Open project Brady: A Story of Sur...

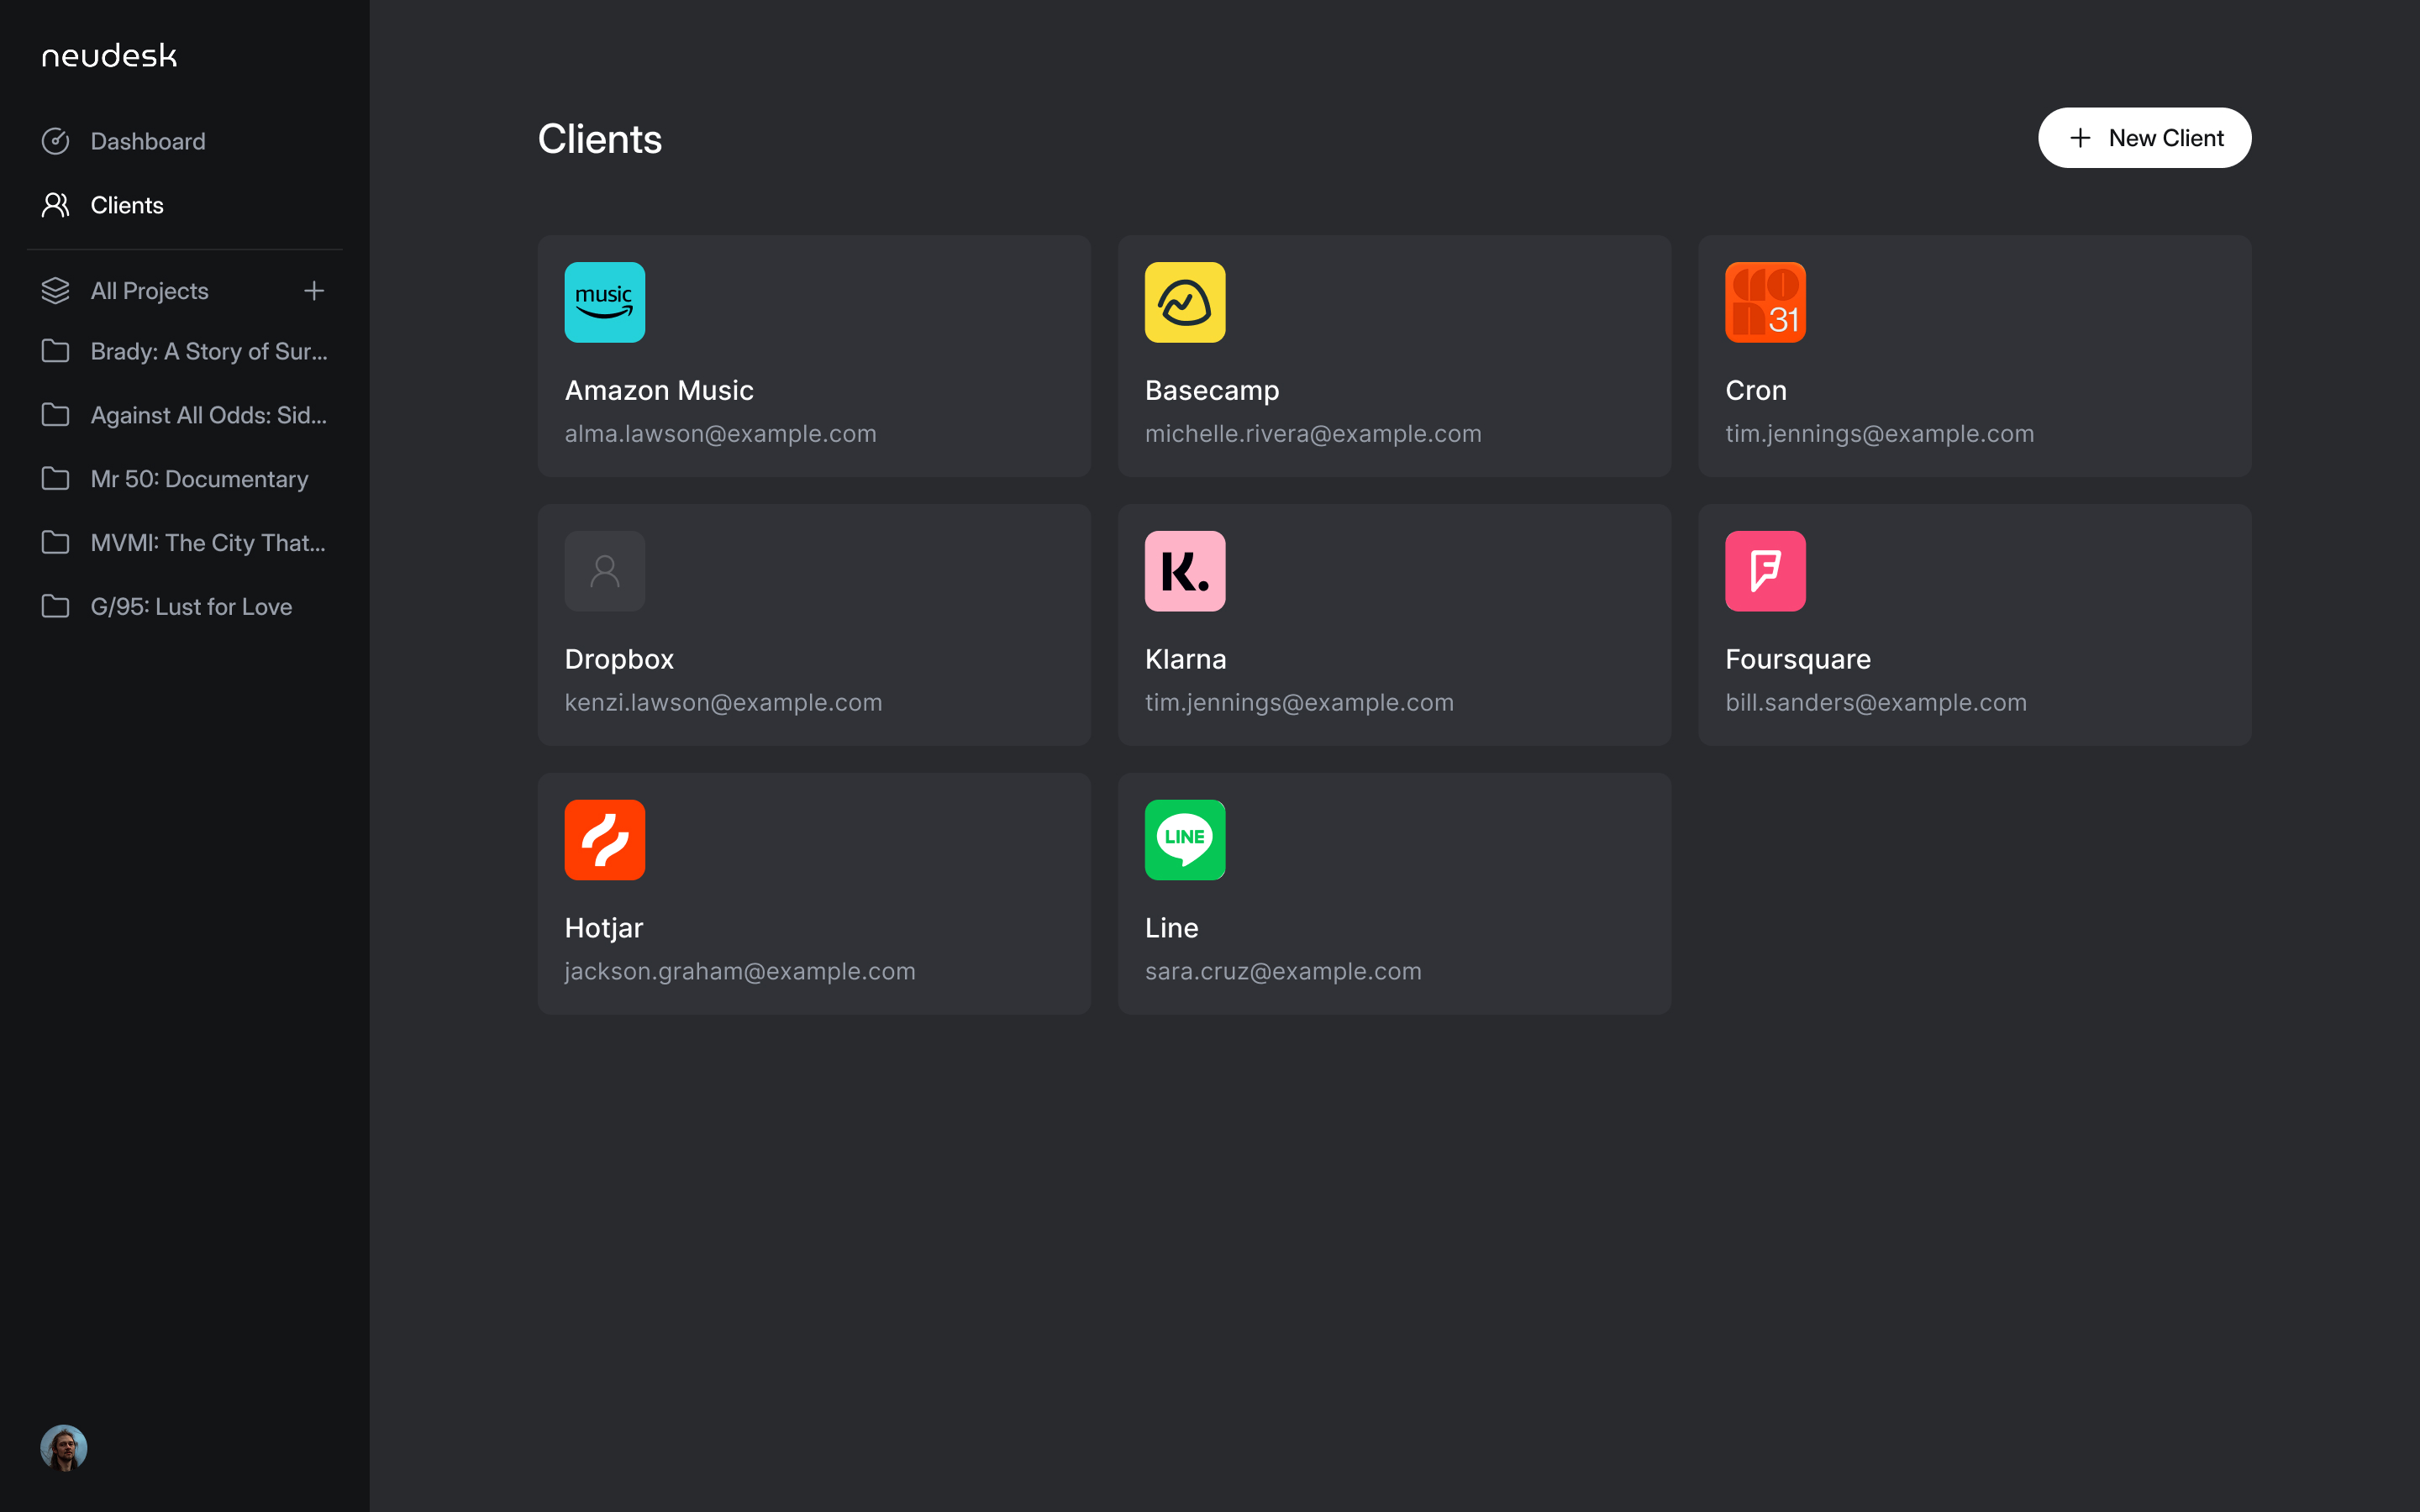(x=209, y=351)
